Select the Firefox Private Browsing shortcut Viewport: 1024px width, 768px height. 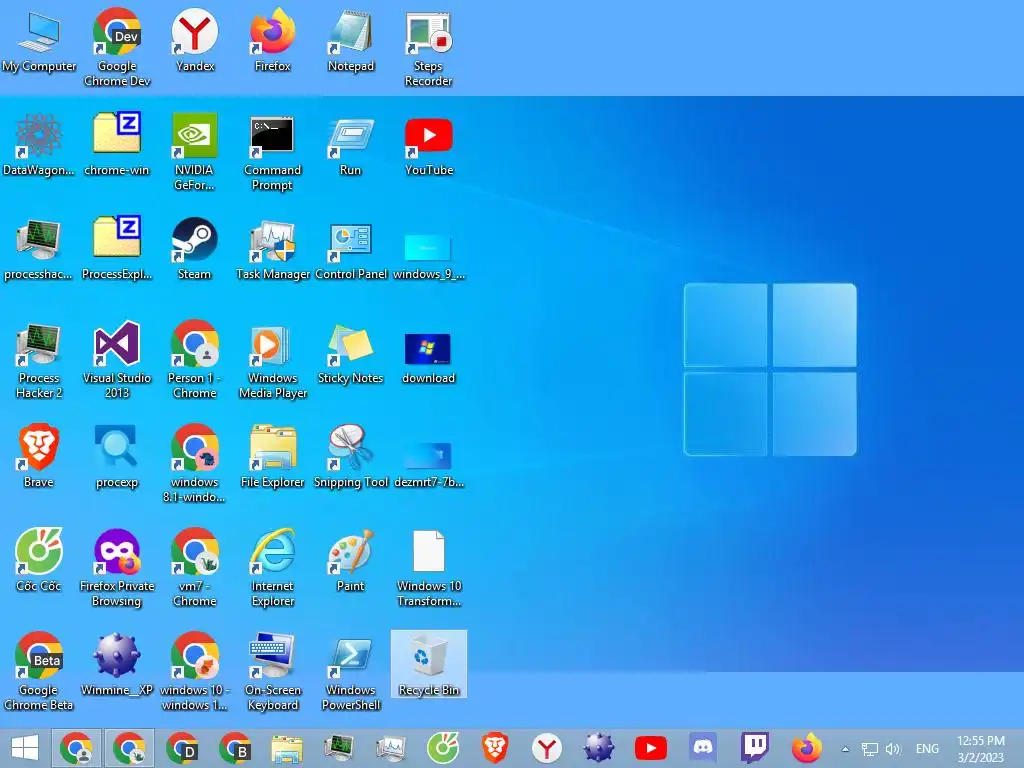pyautogui.click(x=117, y=568)
